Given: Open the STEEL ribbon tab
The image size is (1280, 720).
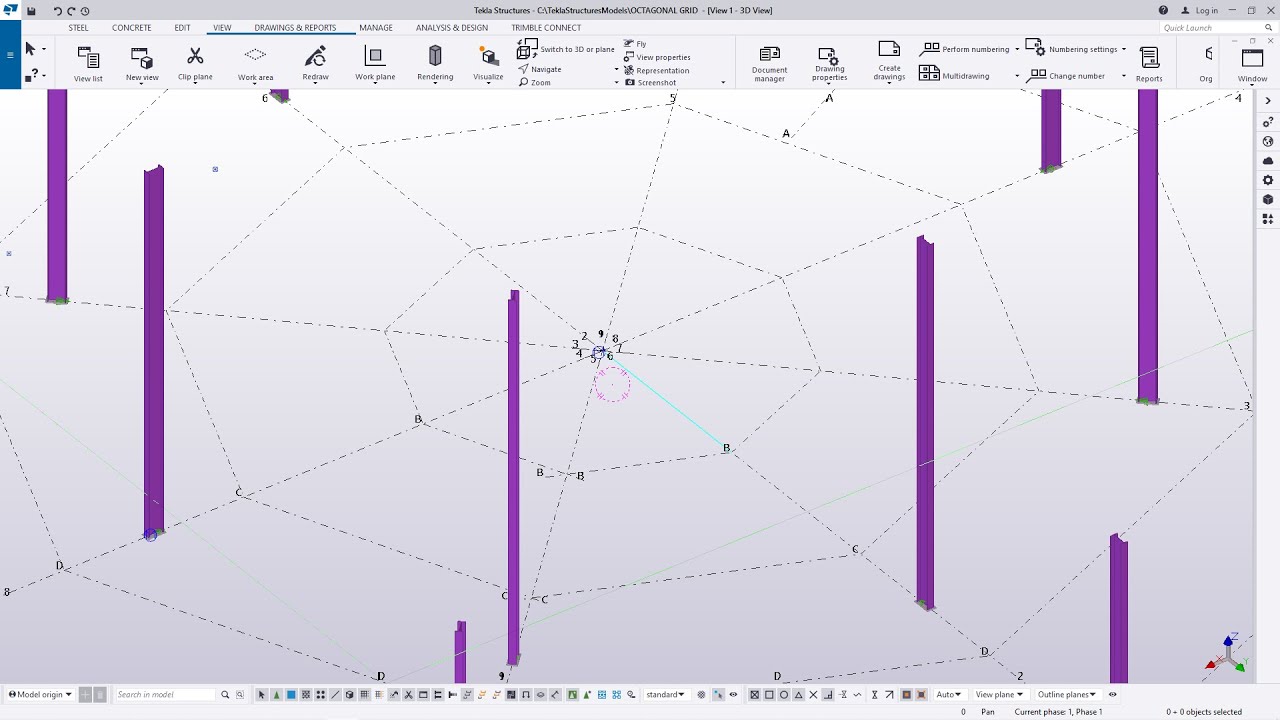Looking at the screenshot, I should click(x=78, y=28).
